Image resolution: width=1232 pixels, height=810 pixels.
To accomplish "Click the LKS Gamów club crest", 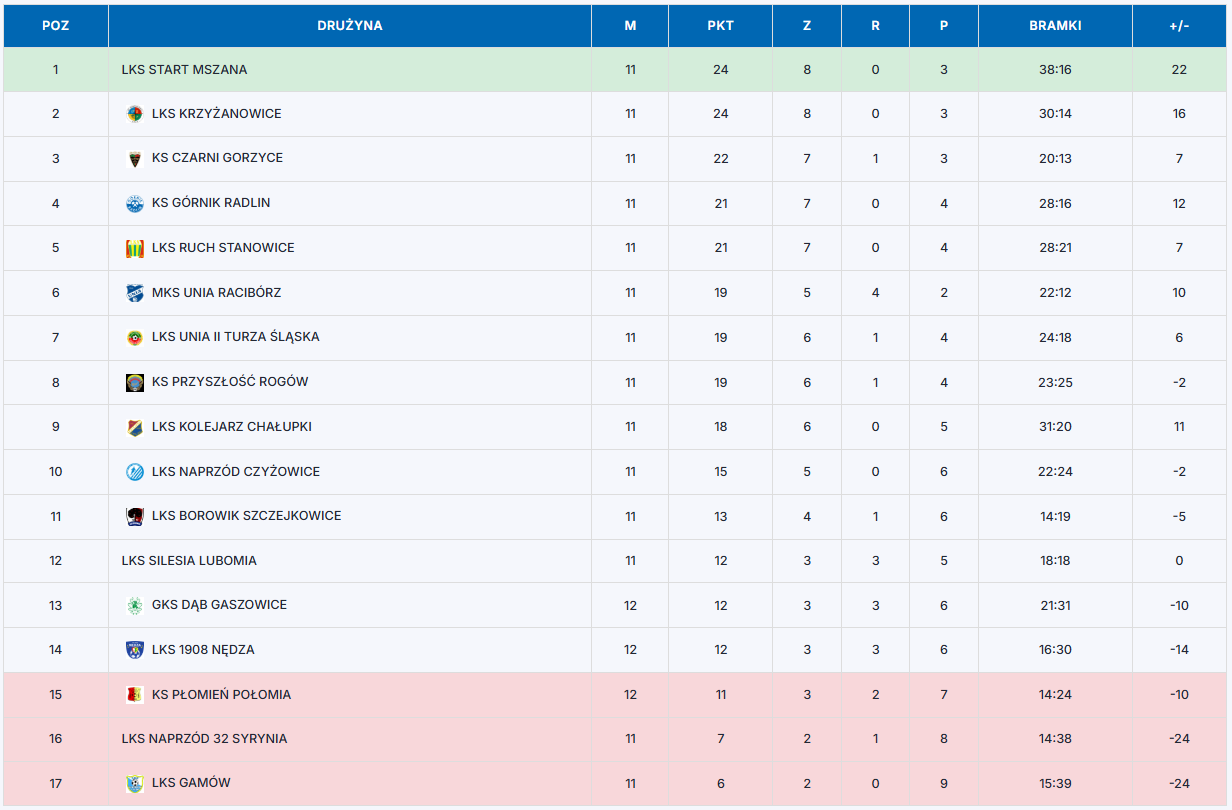I will click(x=134, y=783).
